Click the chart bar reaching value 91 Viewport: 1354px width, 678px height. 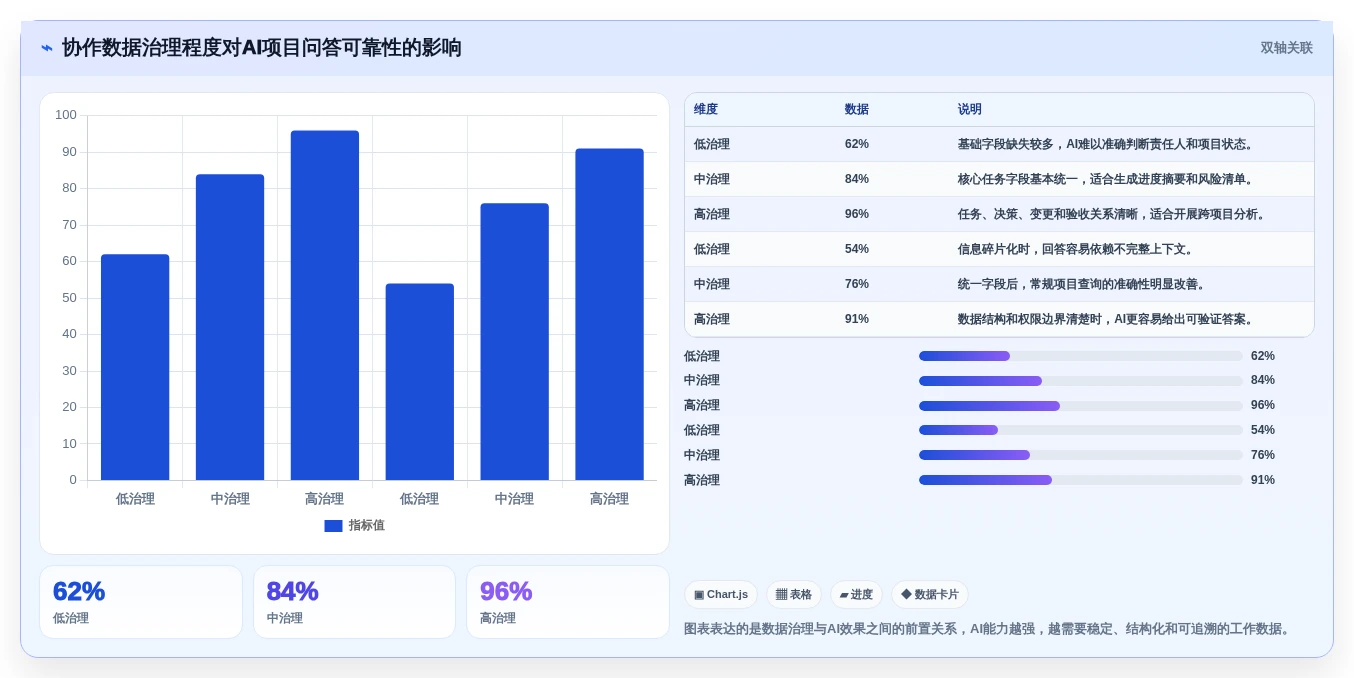[609, 314]
